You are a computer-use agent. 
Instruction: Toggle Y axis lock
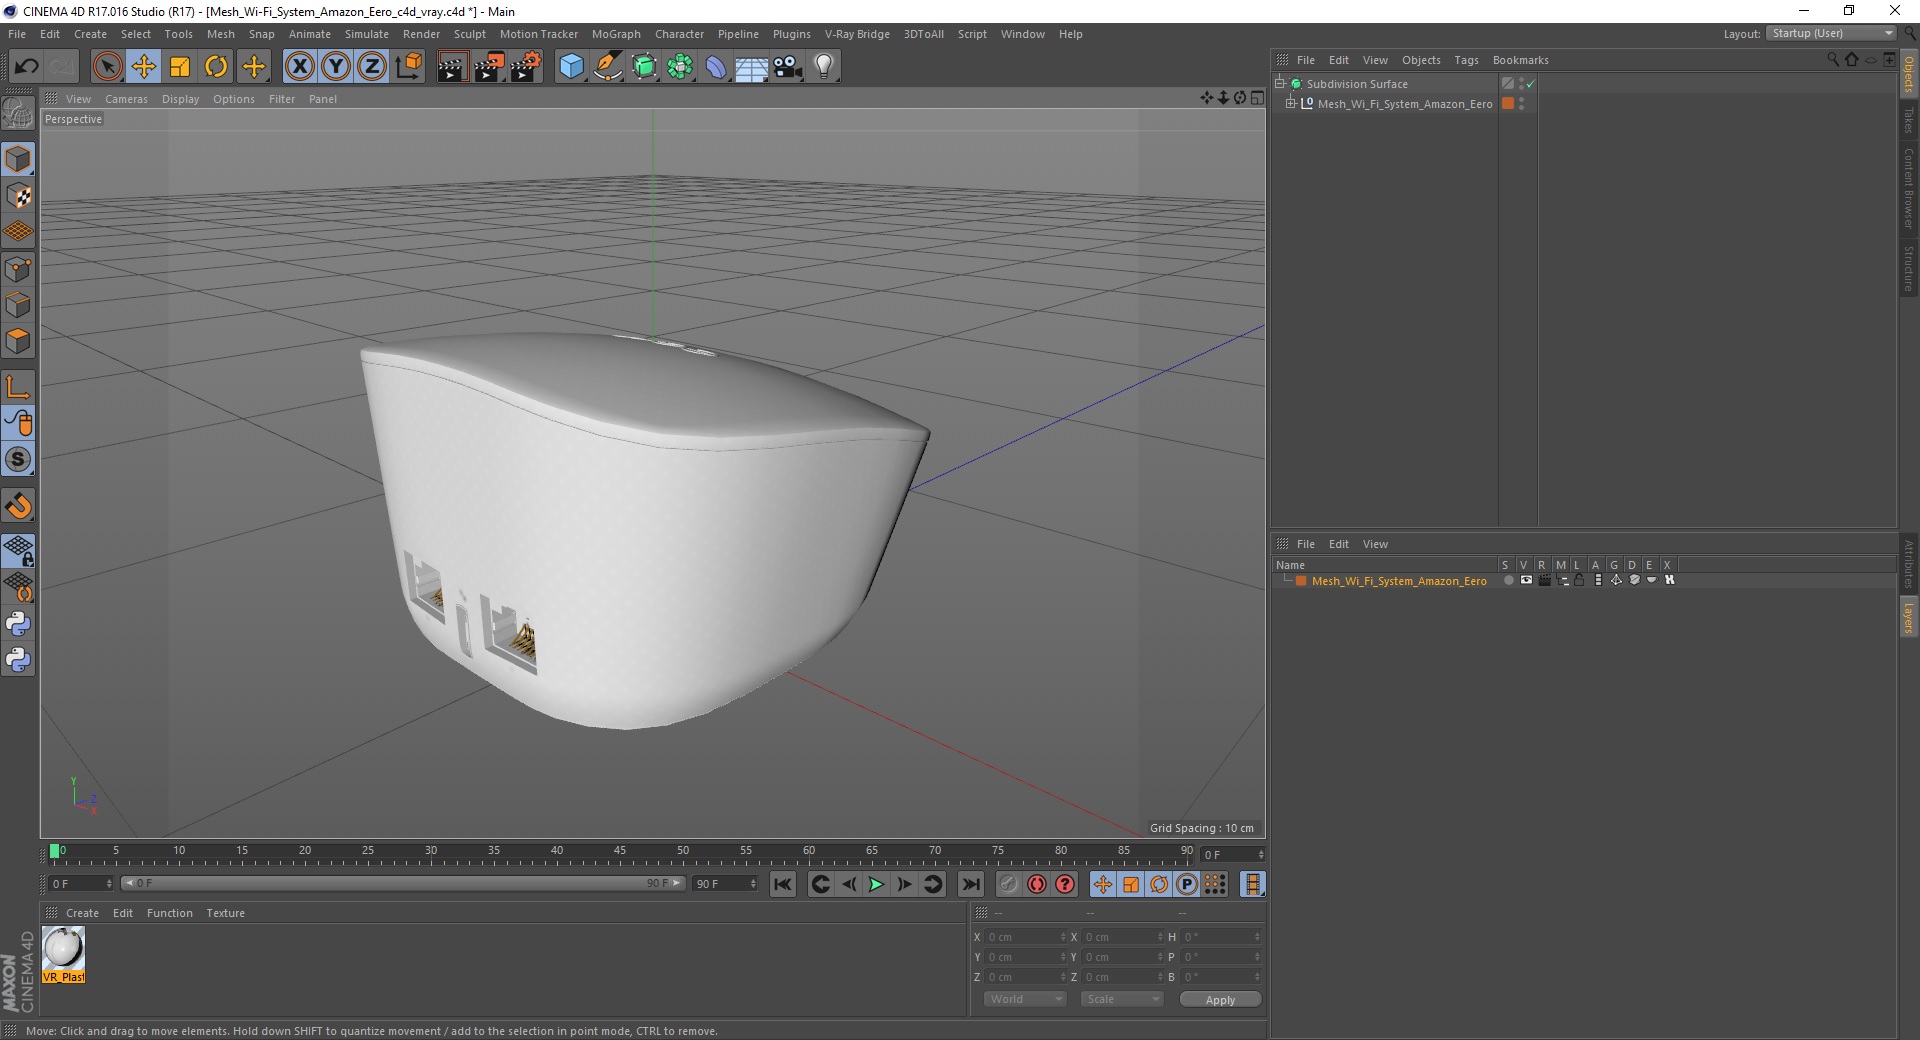pos(336,67)
